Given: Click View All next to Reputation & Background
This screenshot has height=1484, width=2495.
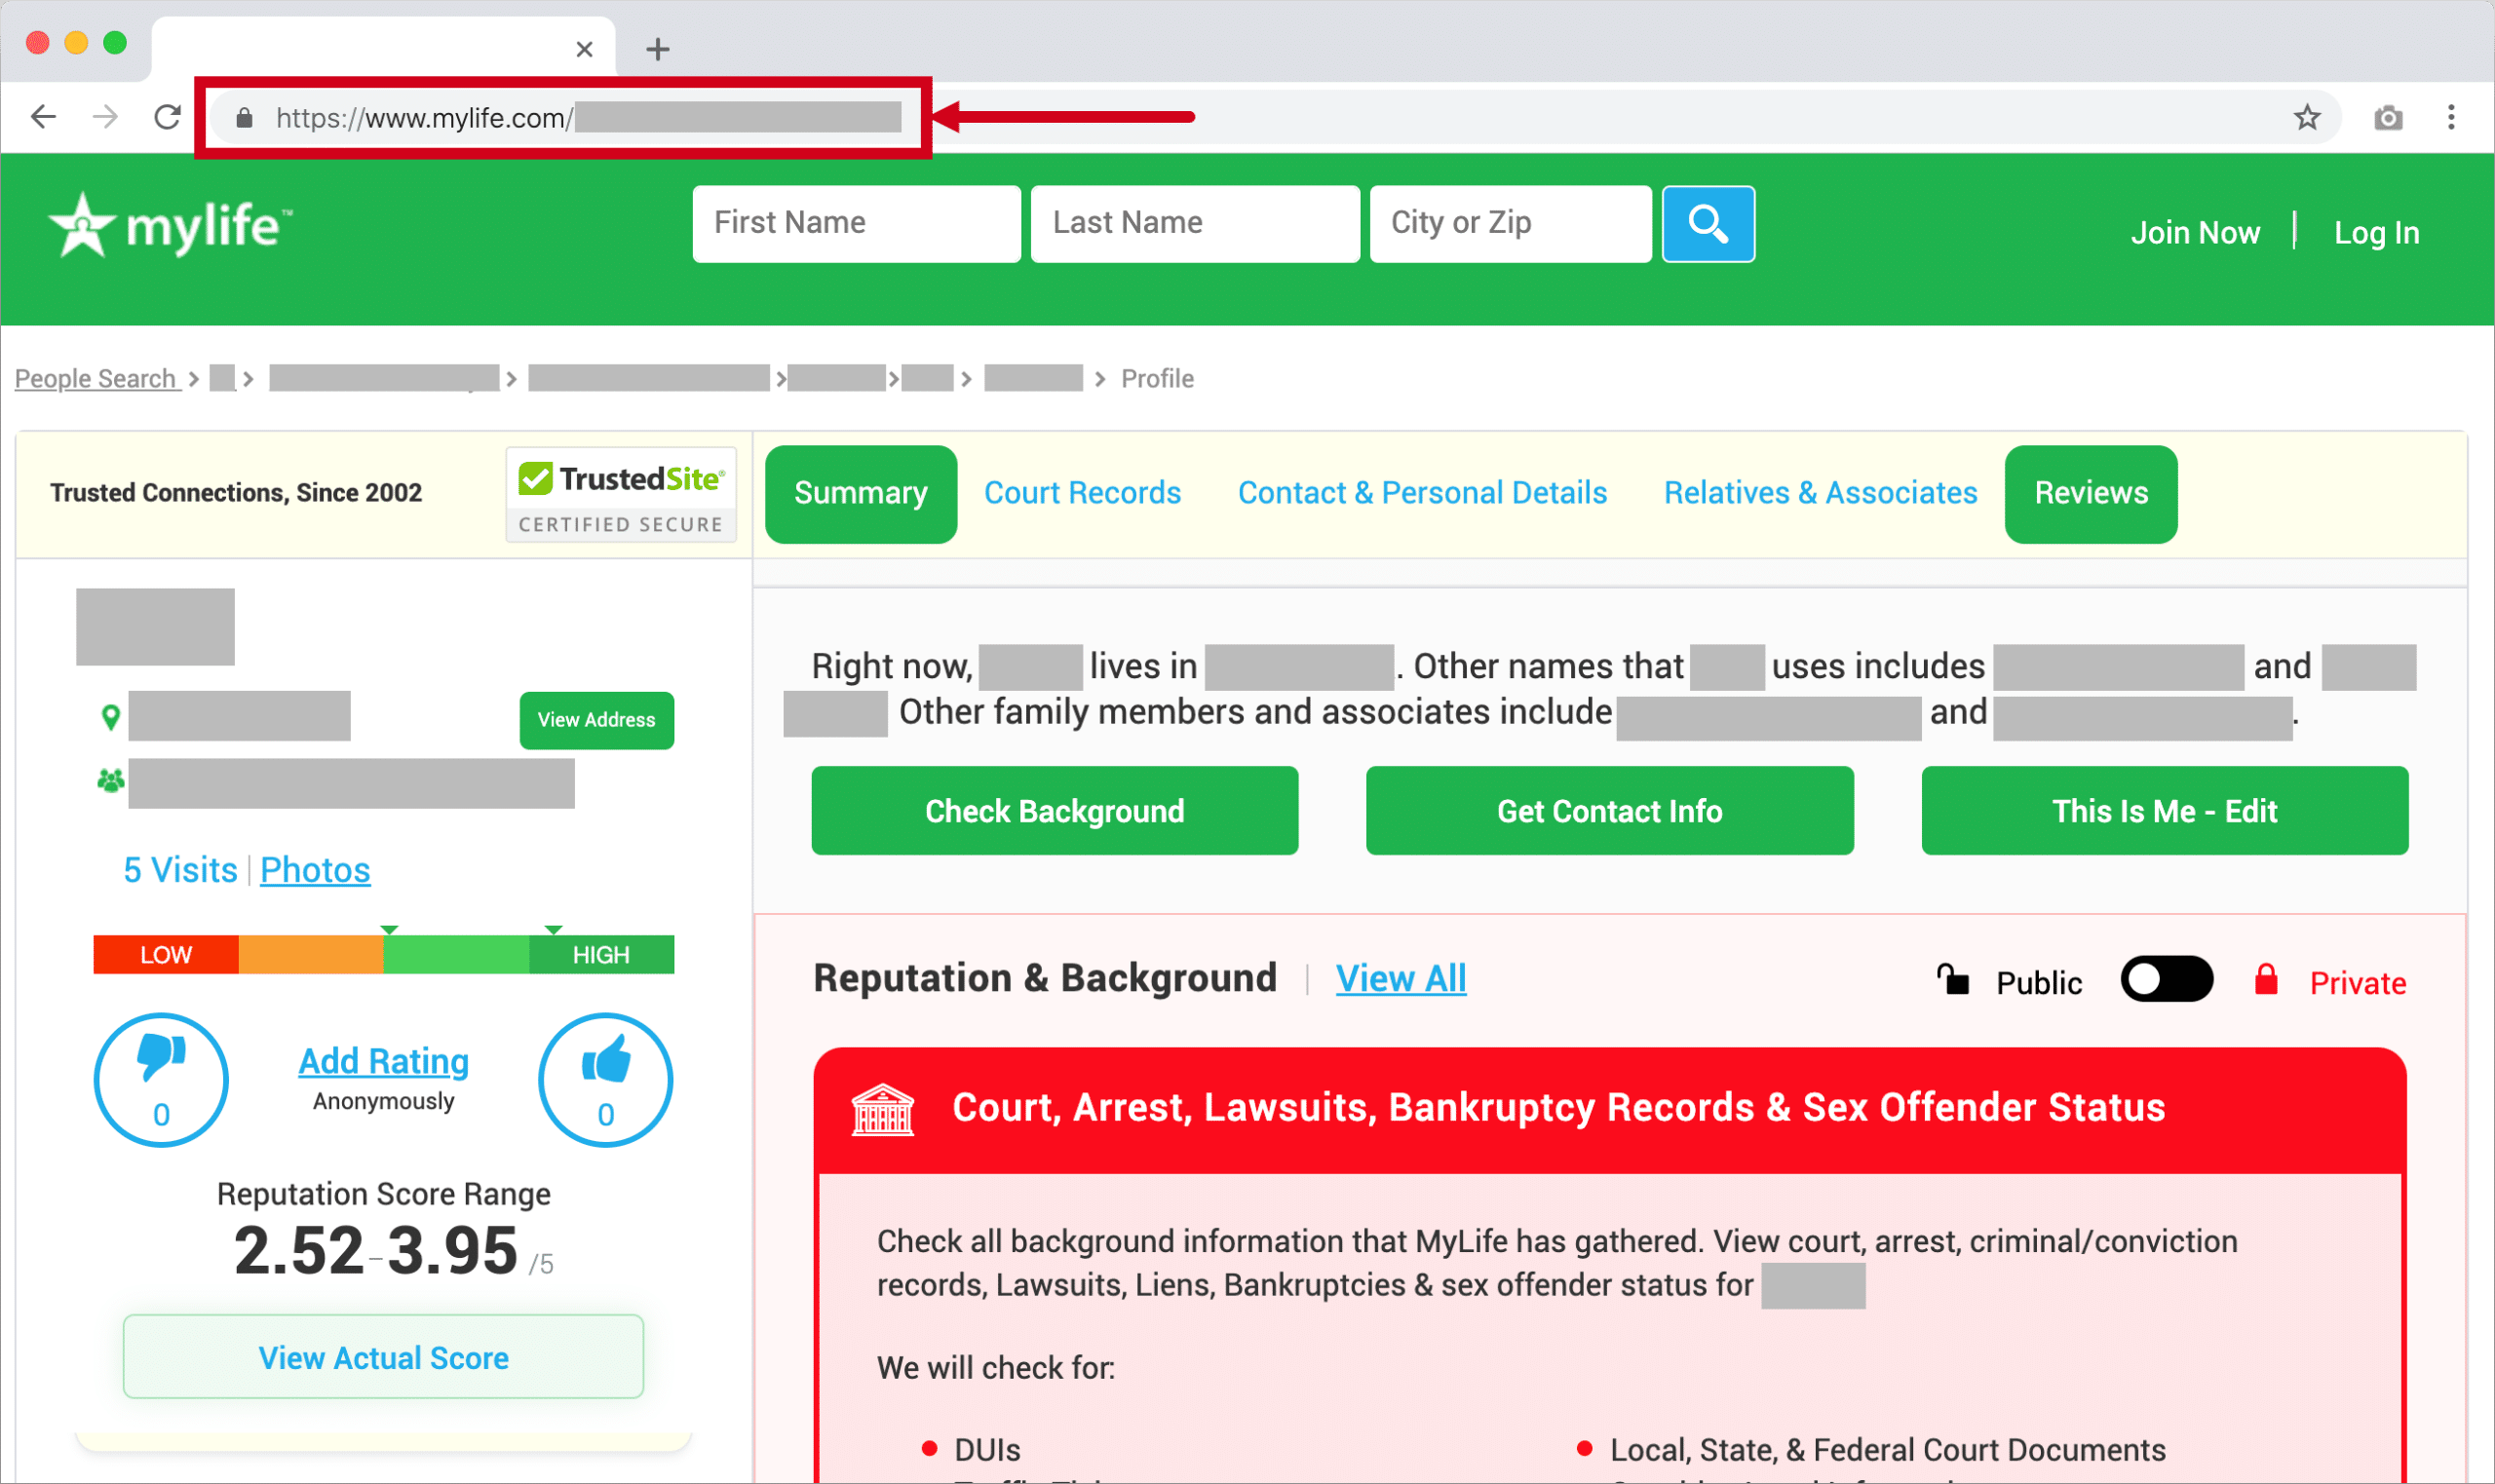Looking at the screenshot, I should (1400, 979).
